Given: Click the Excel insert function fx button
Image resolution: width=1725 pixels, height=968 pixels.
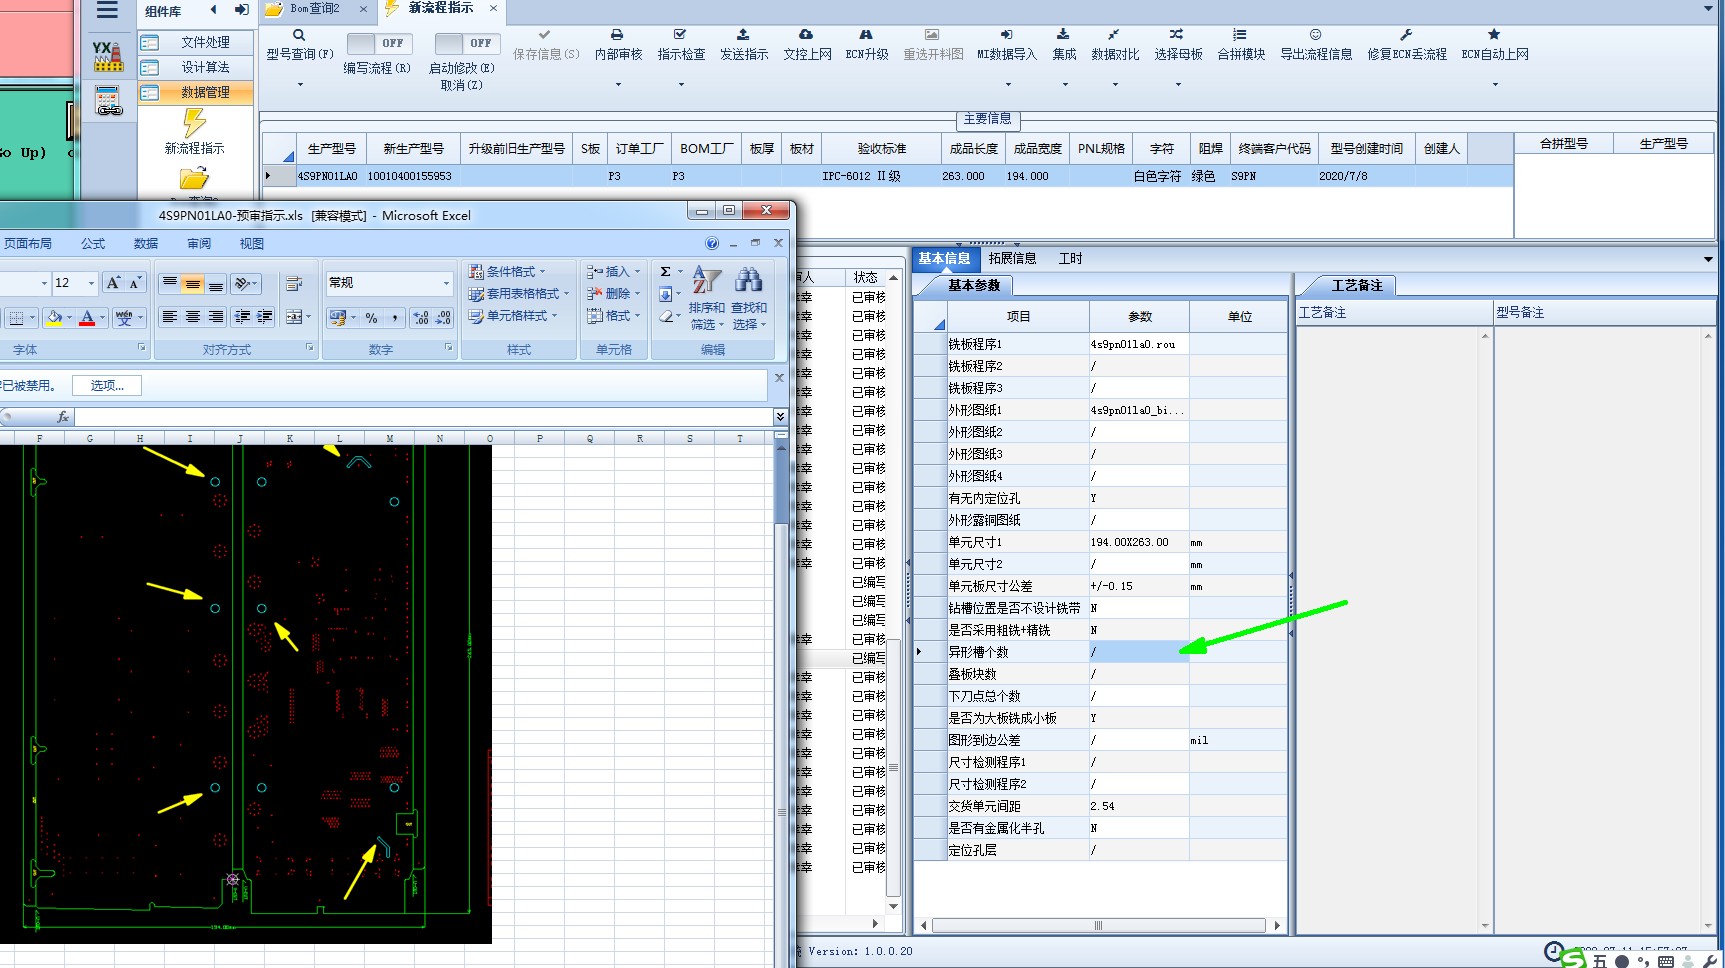Looking at the screenshot, I should [x=63, y=417].
